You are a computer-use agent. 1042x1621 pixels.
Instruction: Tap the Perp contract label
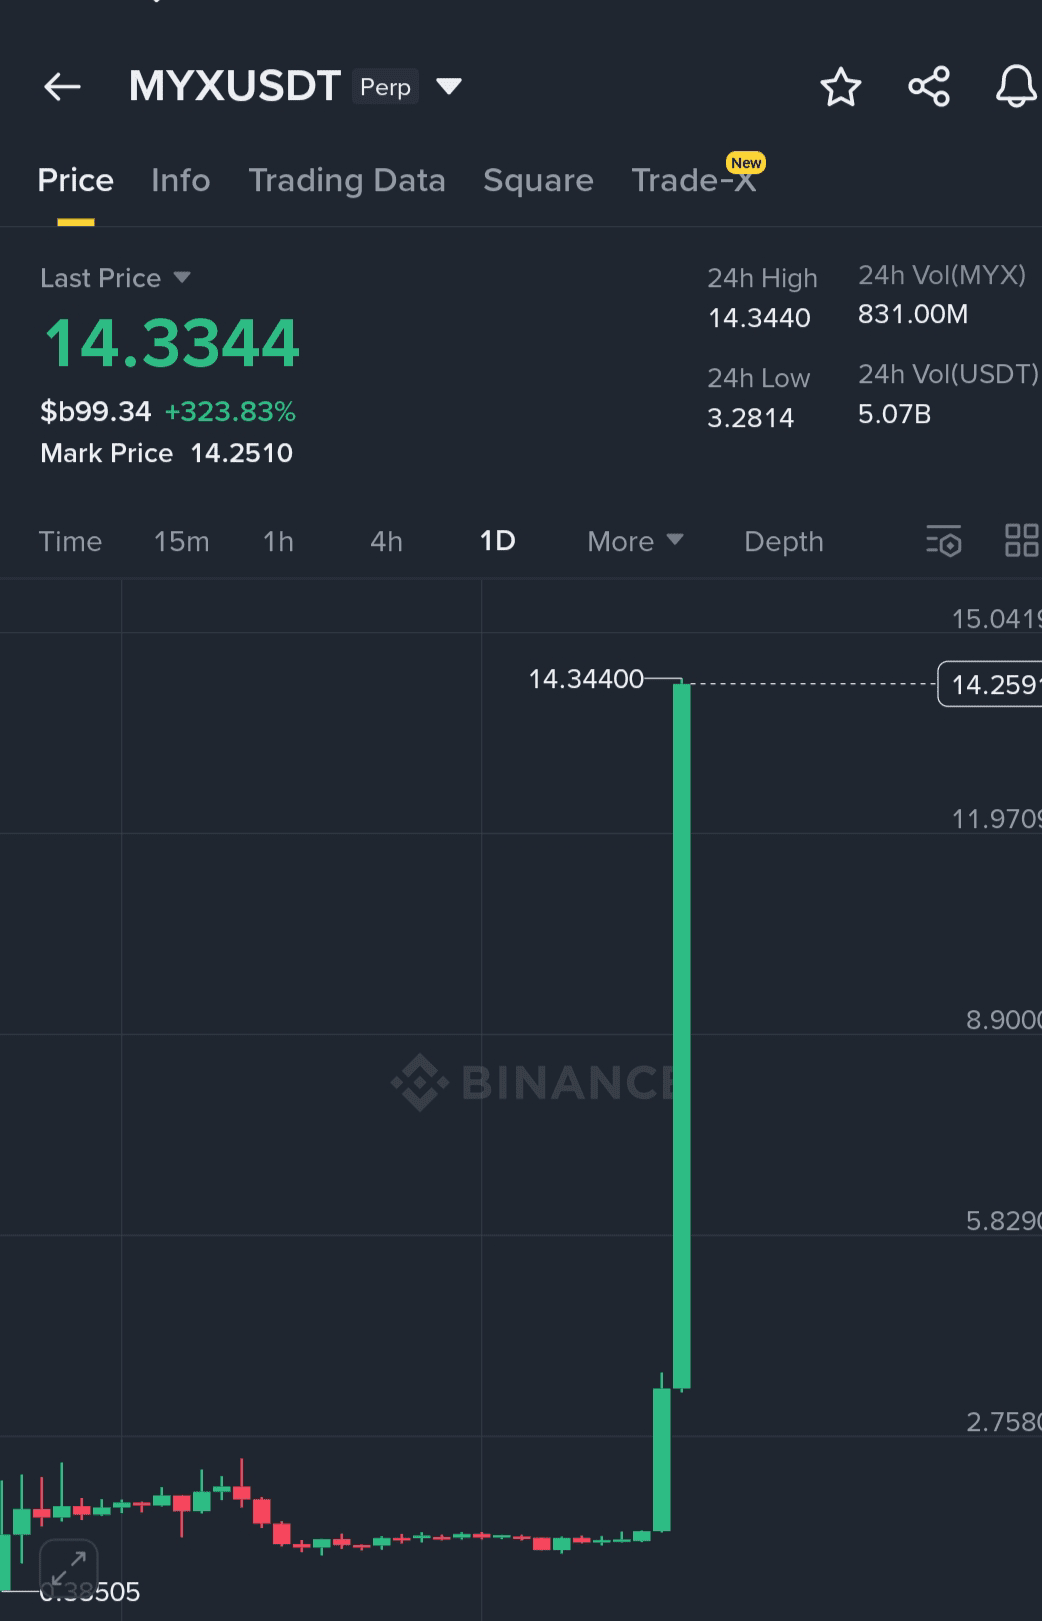coord(385,87)
